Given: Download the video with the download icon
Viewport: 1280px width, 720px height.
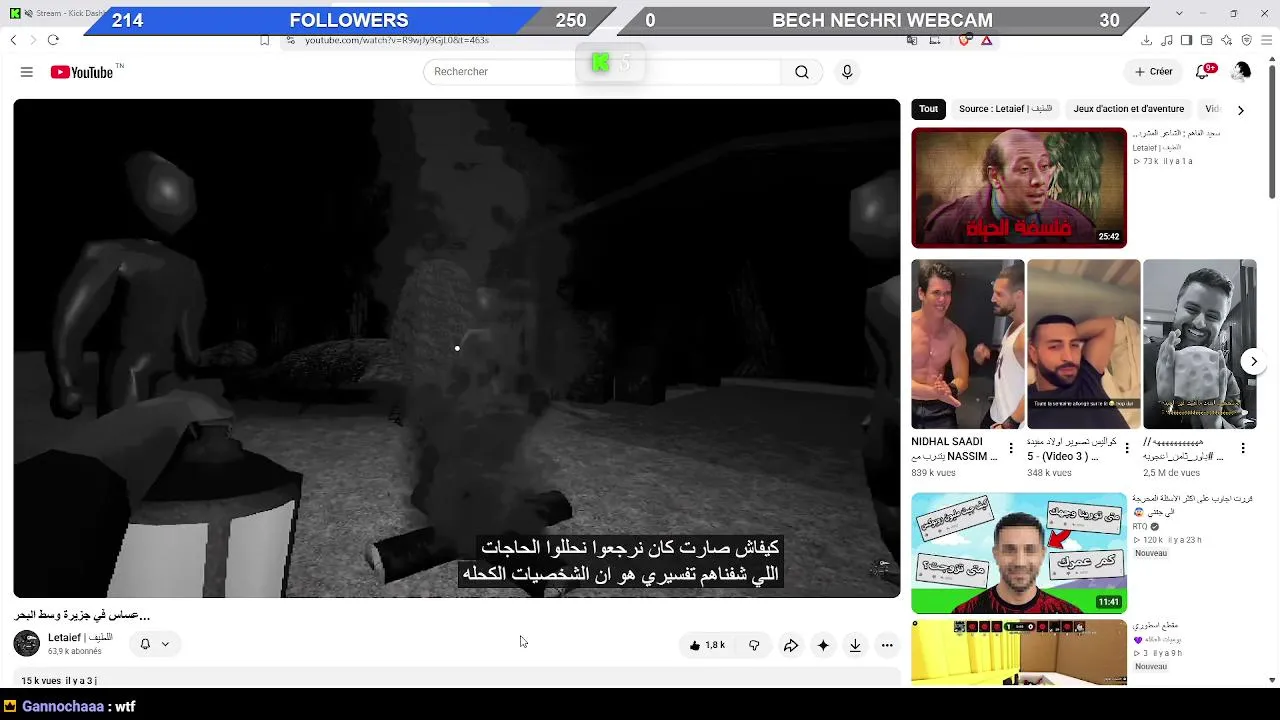Looking at the screenshot, I should pos(855,645).
